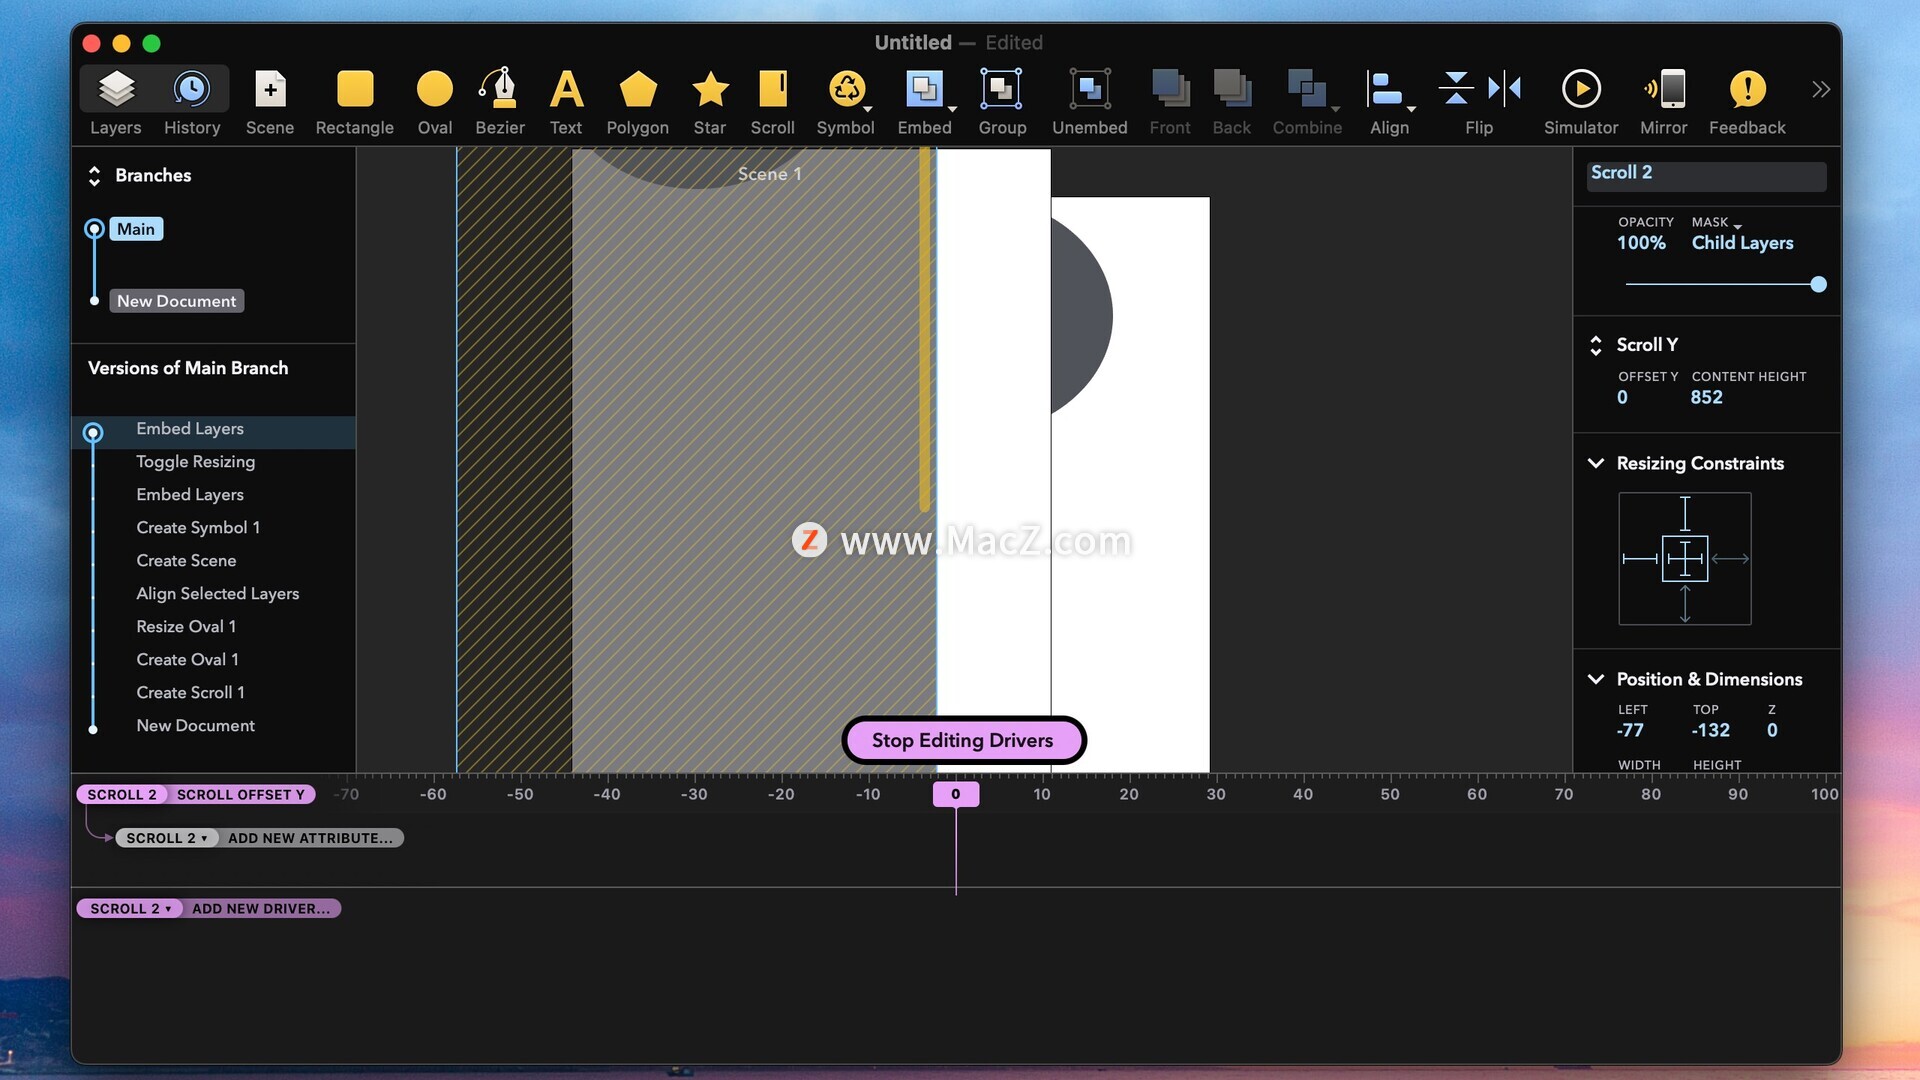
Task: Click the Scroll layer tool
Action: [x=772, y=100]
